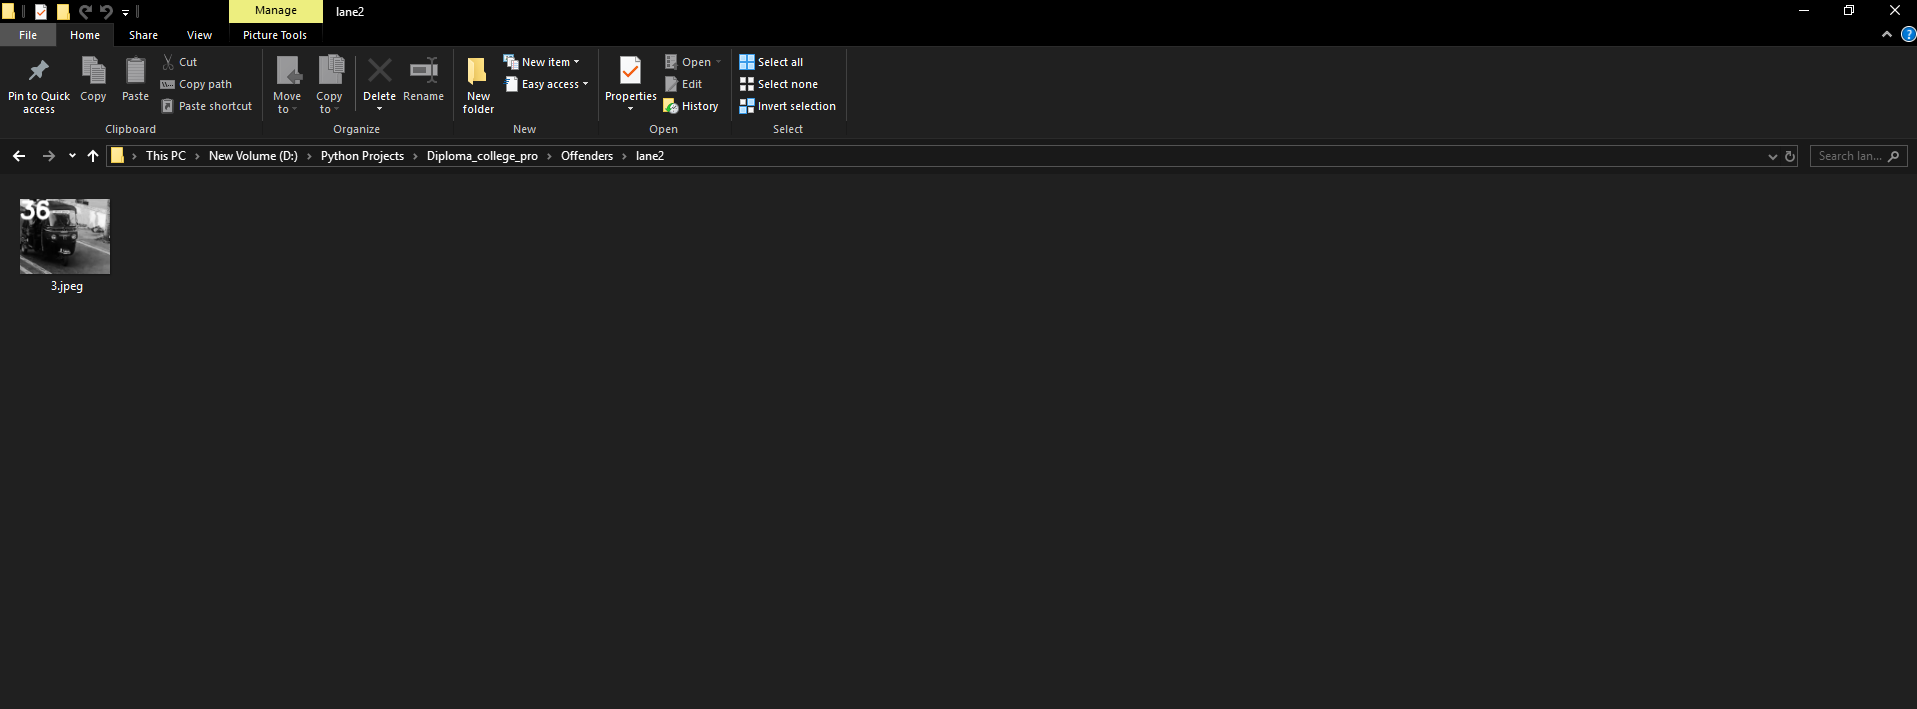Click Select all
Image resolution: width=1917 pixels, height=709 pixels.
coord(771,62)
